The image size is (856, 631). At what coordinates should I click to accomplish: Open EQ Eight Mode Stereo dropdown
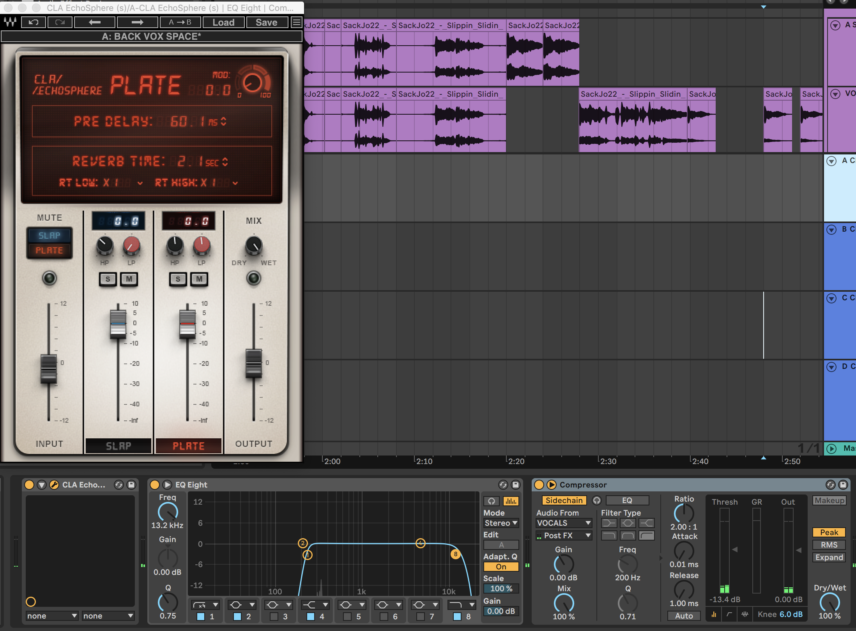(x=501, y=523)
